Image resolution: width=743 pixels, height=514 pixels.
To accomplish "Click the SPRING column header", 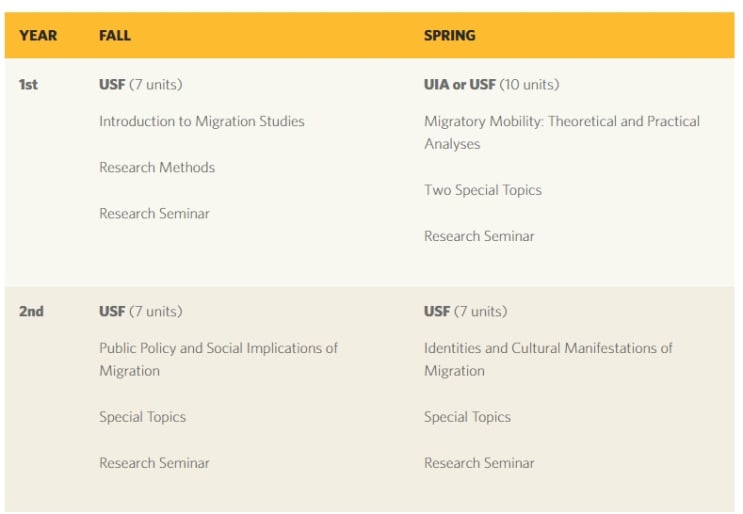I will pos(449,36).
